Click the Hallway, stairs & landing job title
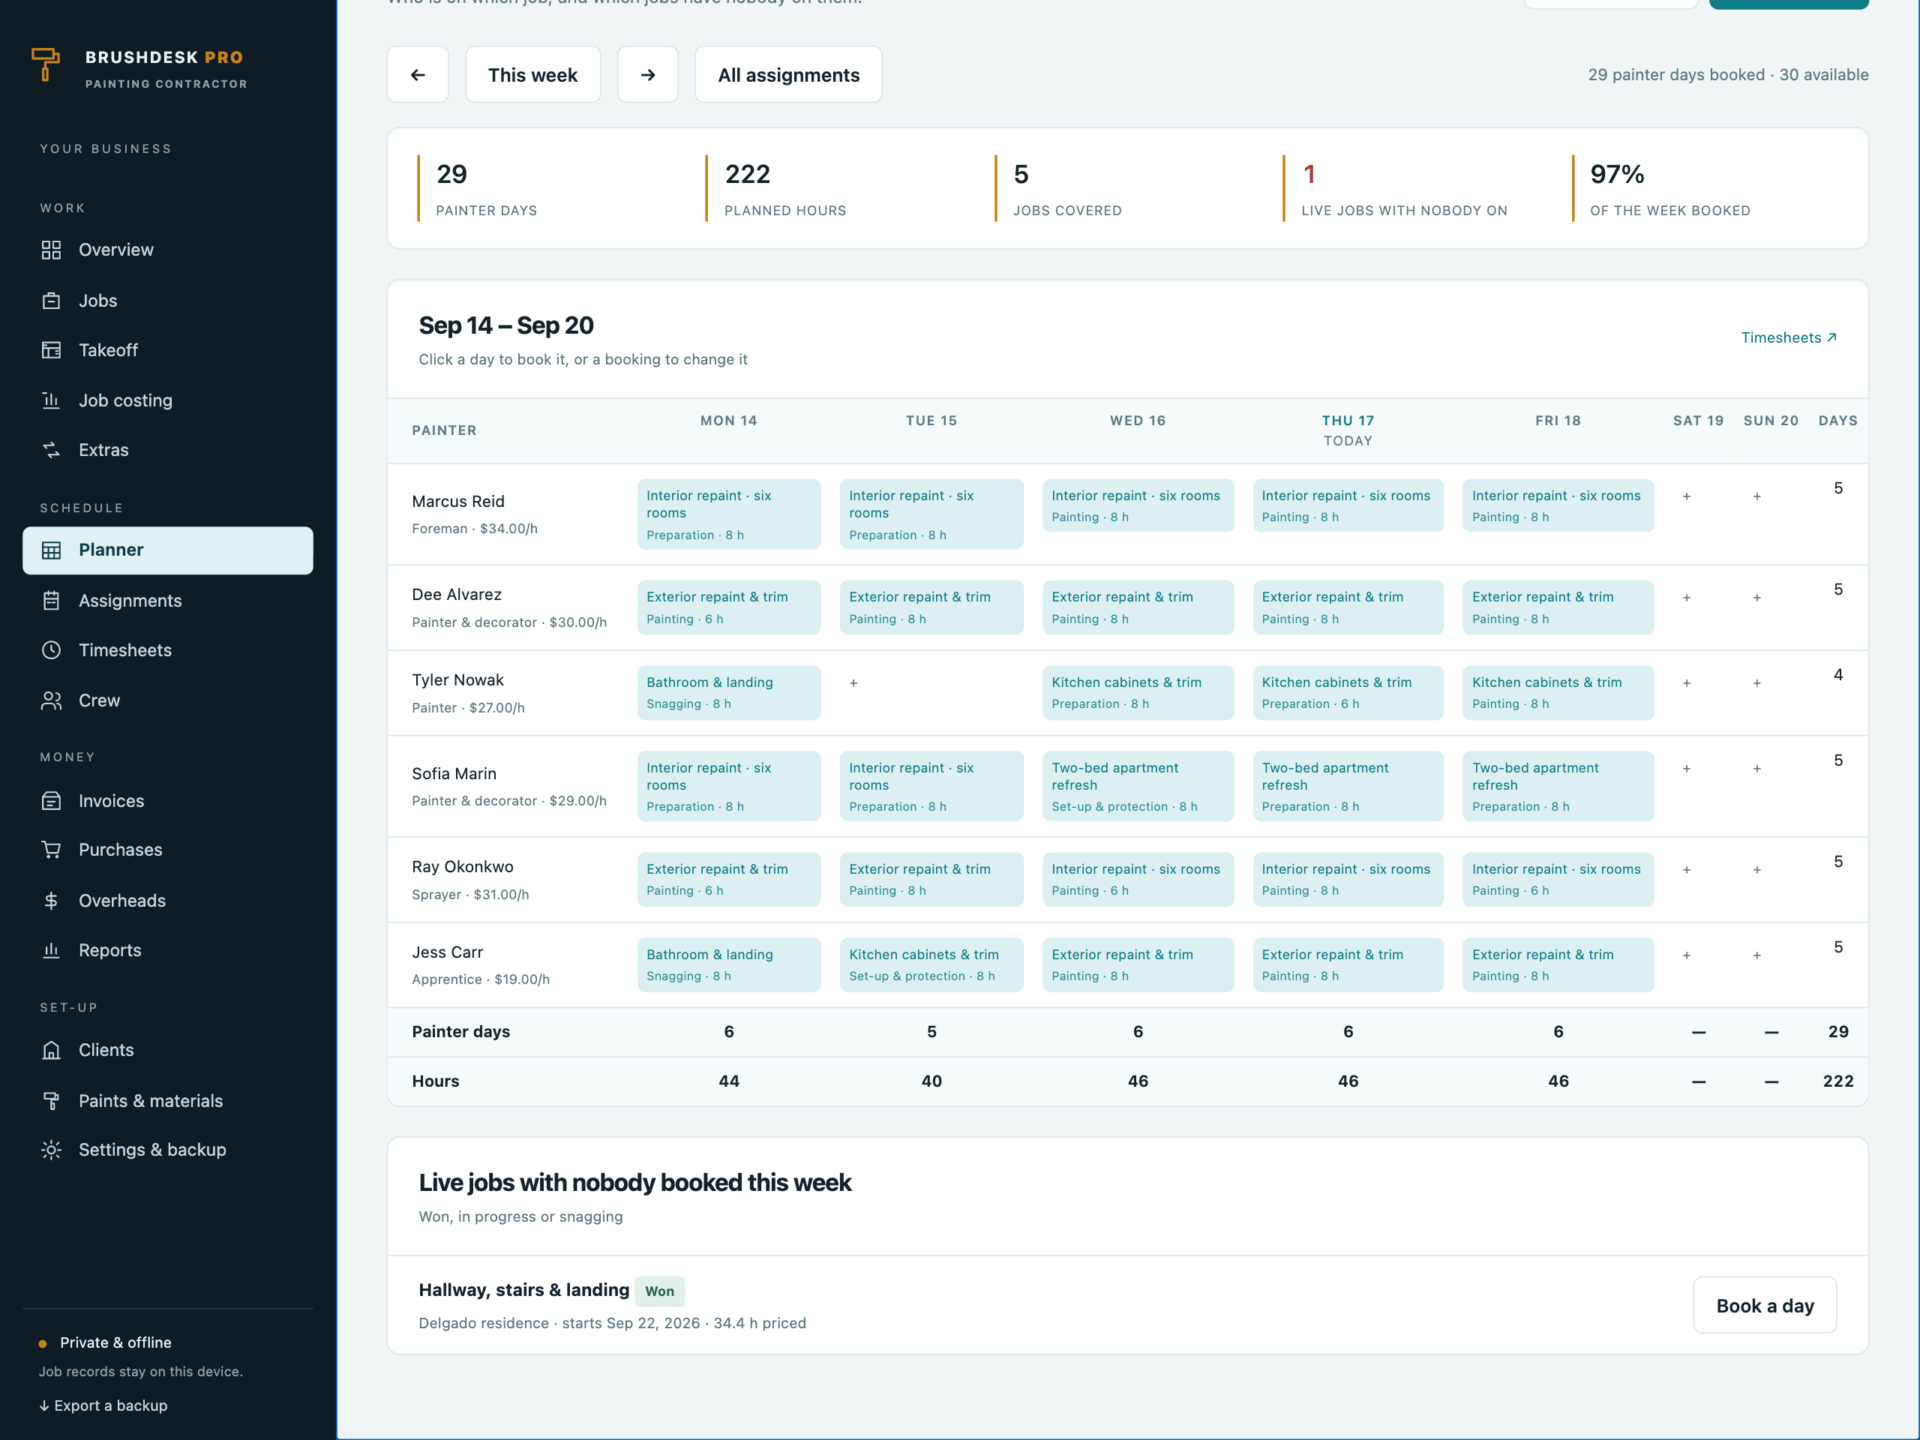This screenshot has height=1440, width=1920. click(524, 1290)
